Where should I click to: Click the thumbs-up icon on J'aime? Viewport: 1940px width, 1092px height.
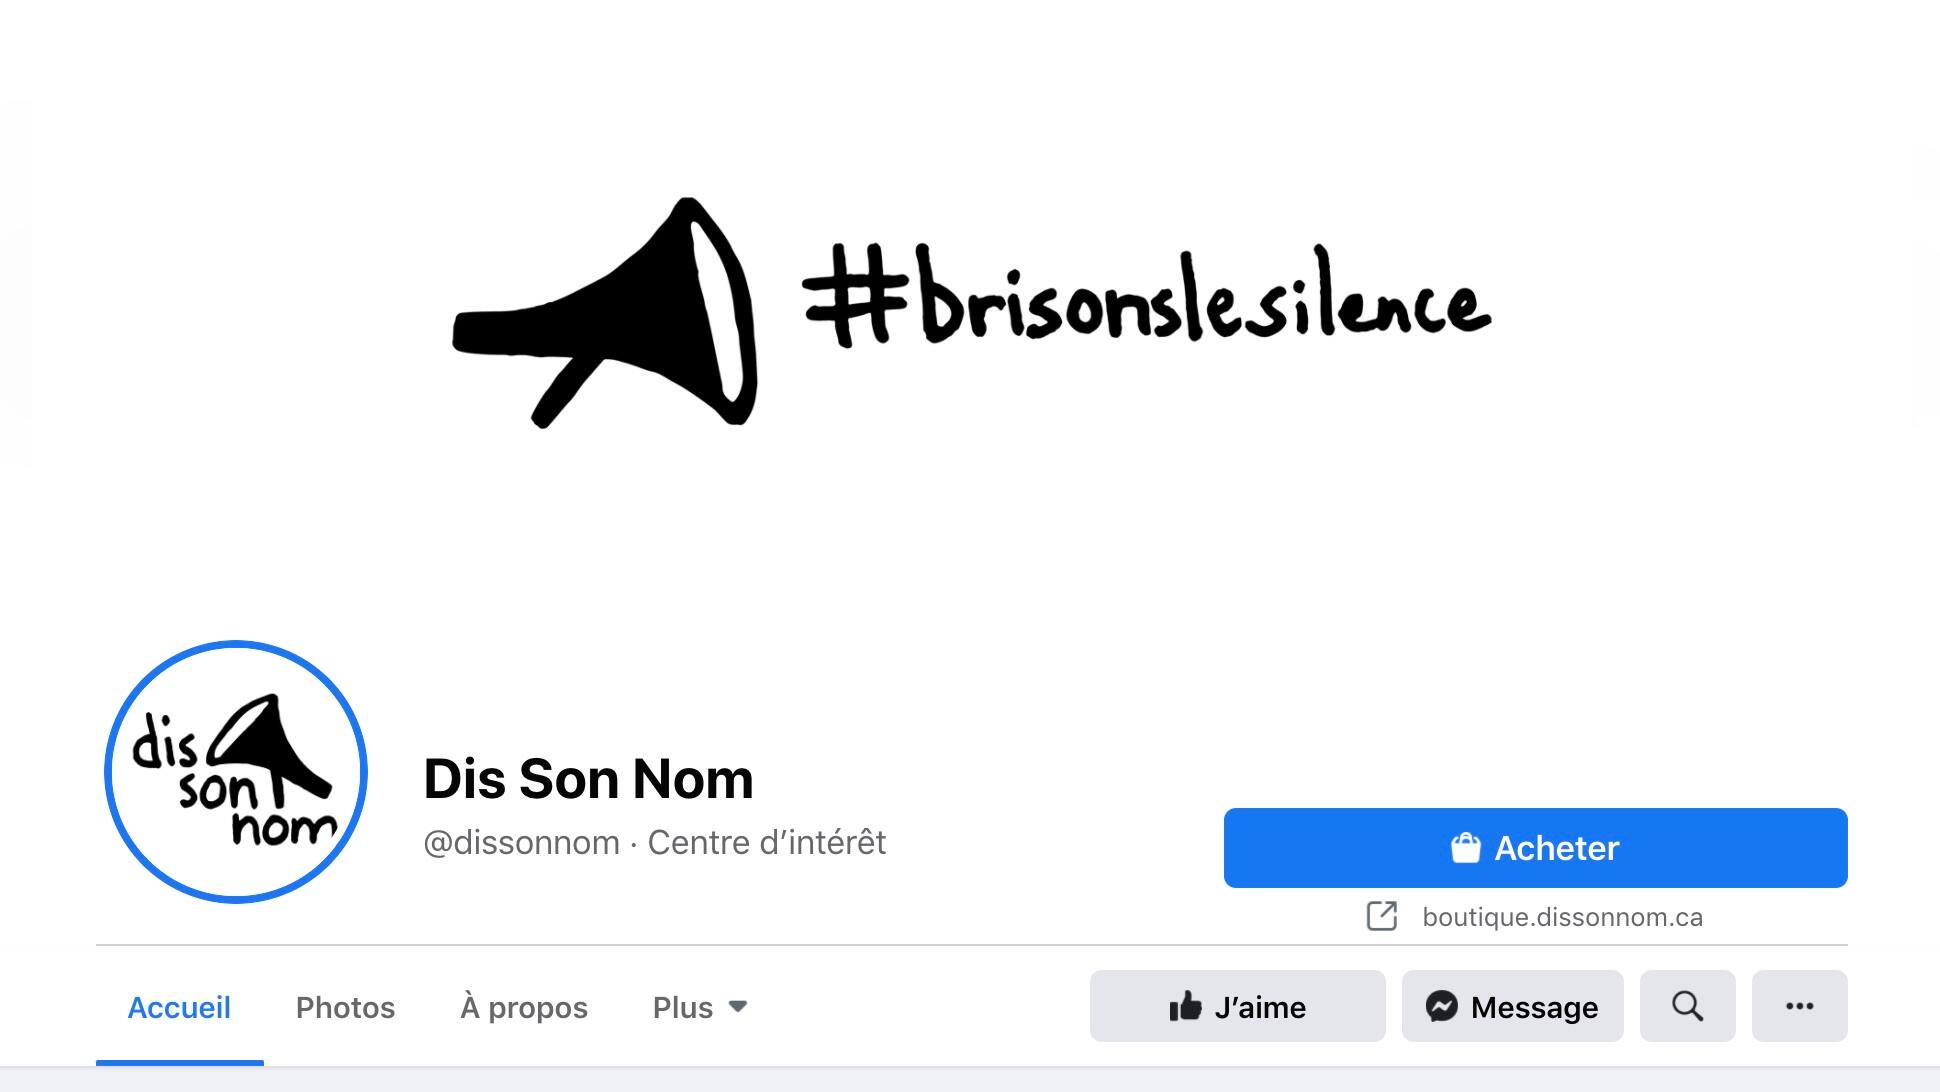[1185, 1006]
